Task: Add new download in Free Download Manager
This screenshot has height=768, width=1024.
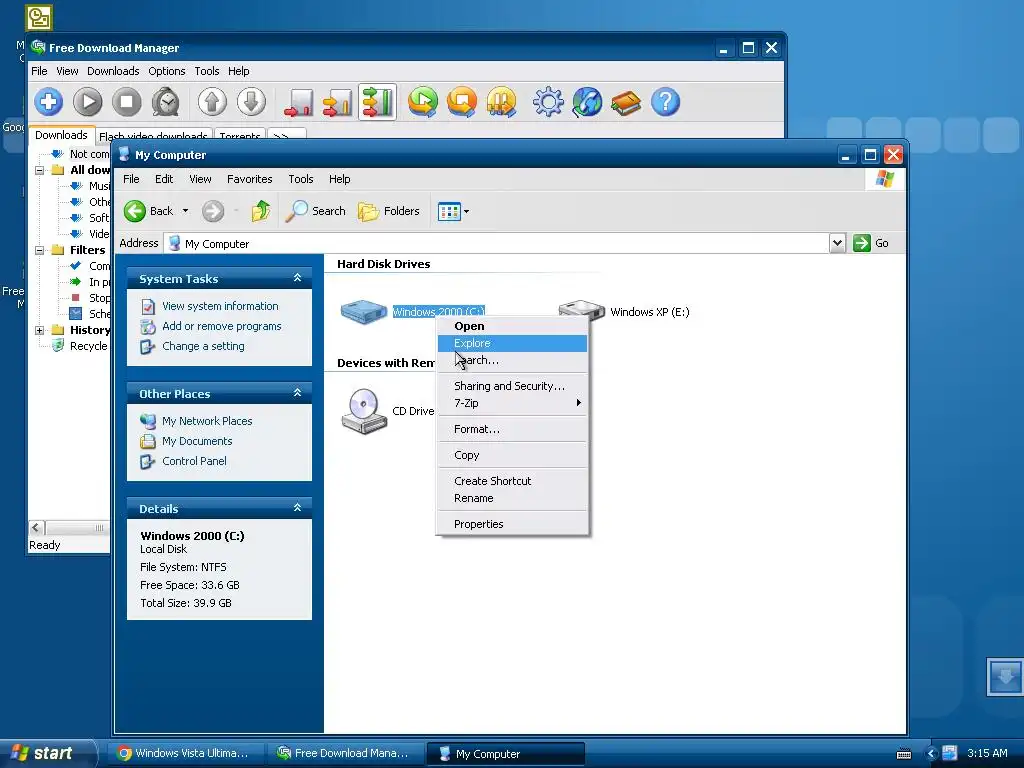Action: tap(48, 102)
